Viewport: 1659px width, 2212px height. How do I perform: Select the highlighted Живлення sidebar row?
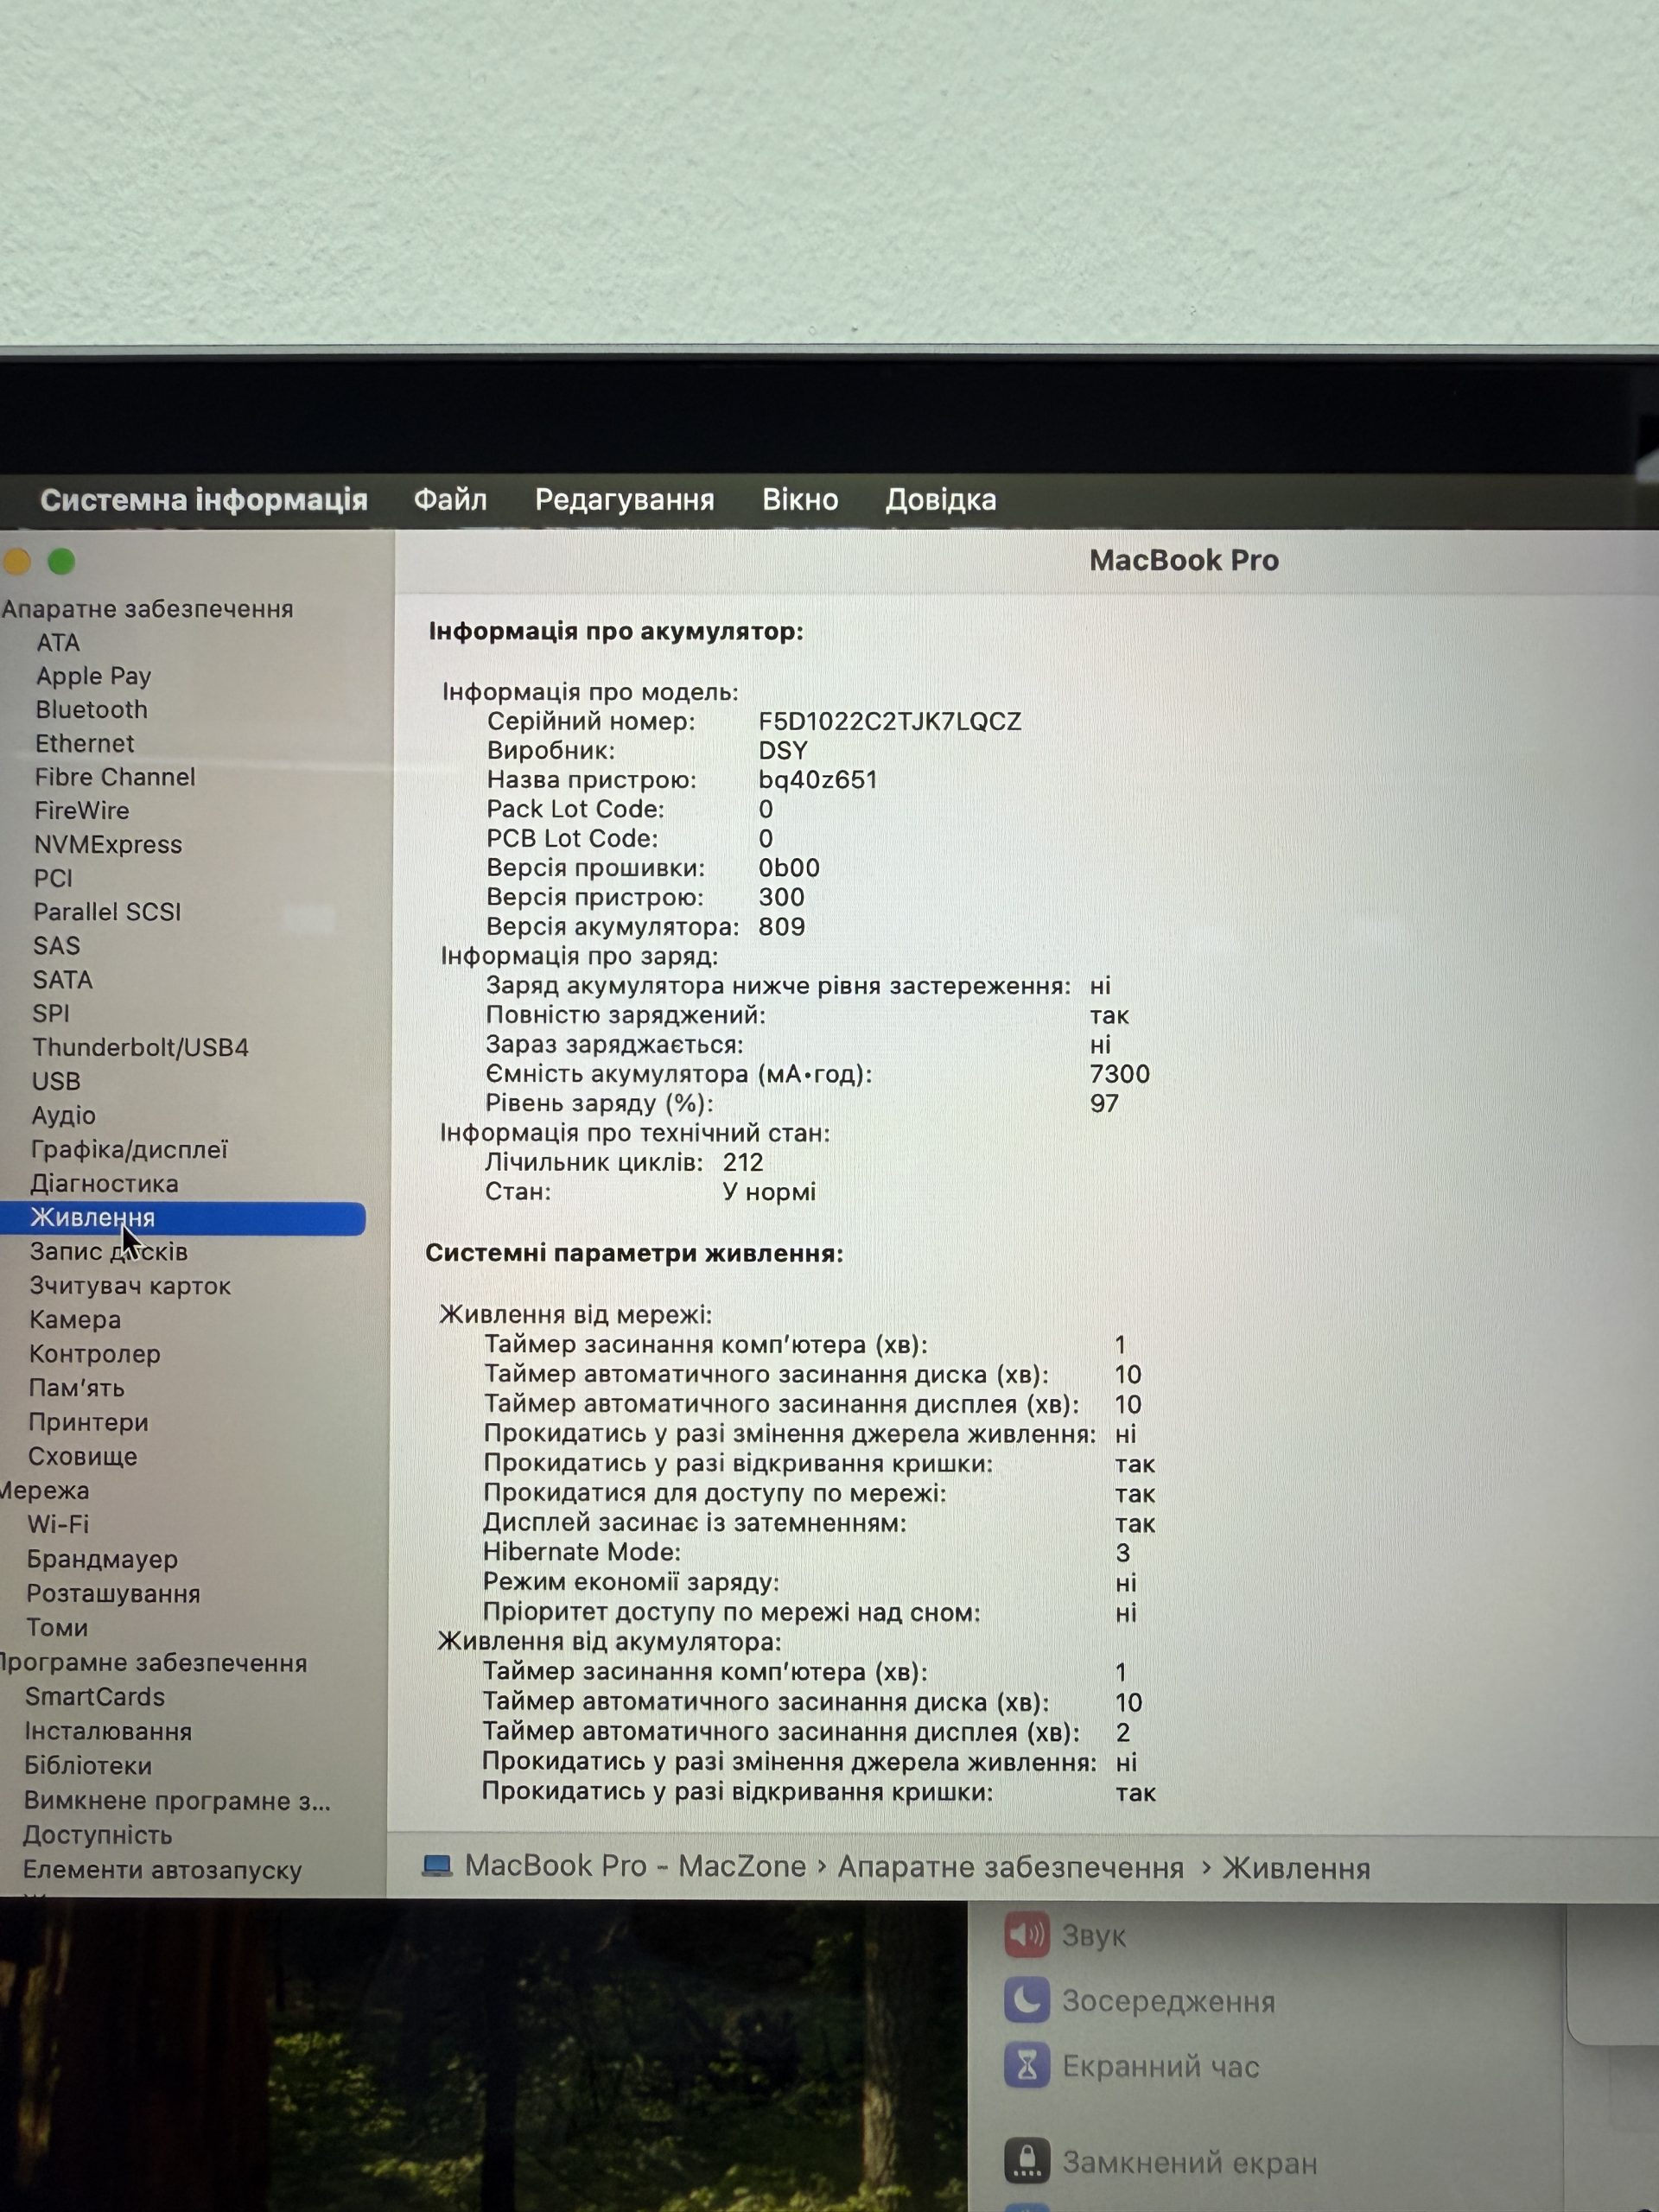coord(182,1218)
